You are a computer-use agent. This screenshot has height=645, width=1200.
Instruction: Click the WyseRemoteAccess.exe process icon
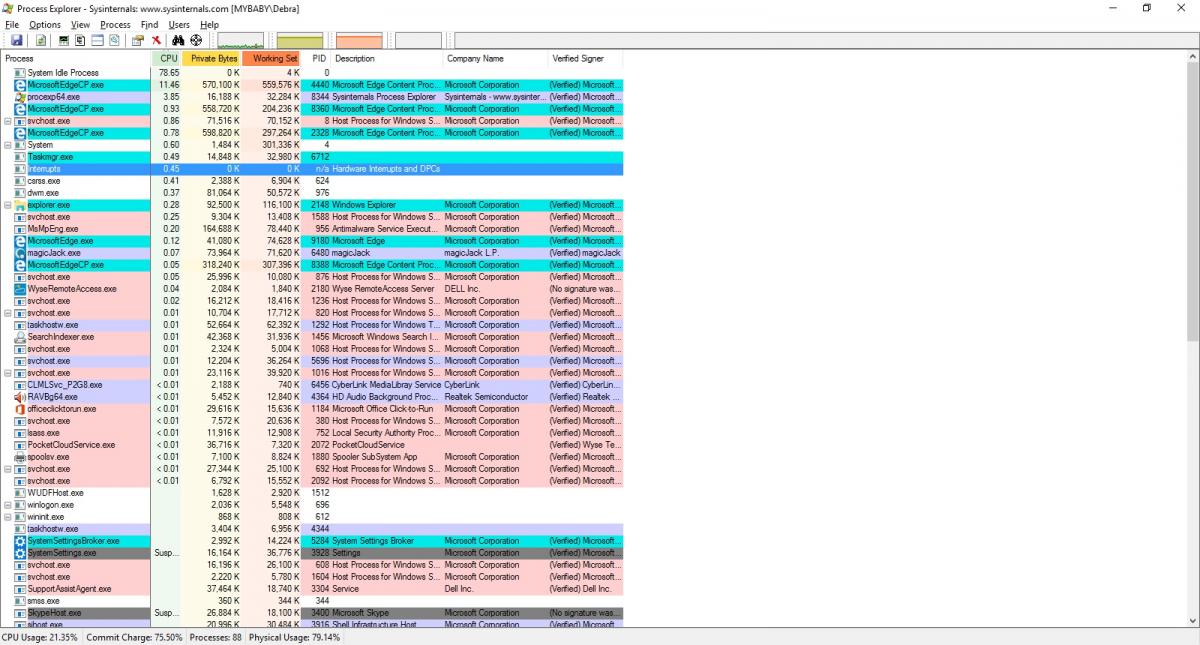pyautogui.click(x=20, y=289)
